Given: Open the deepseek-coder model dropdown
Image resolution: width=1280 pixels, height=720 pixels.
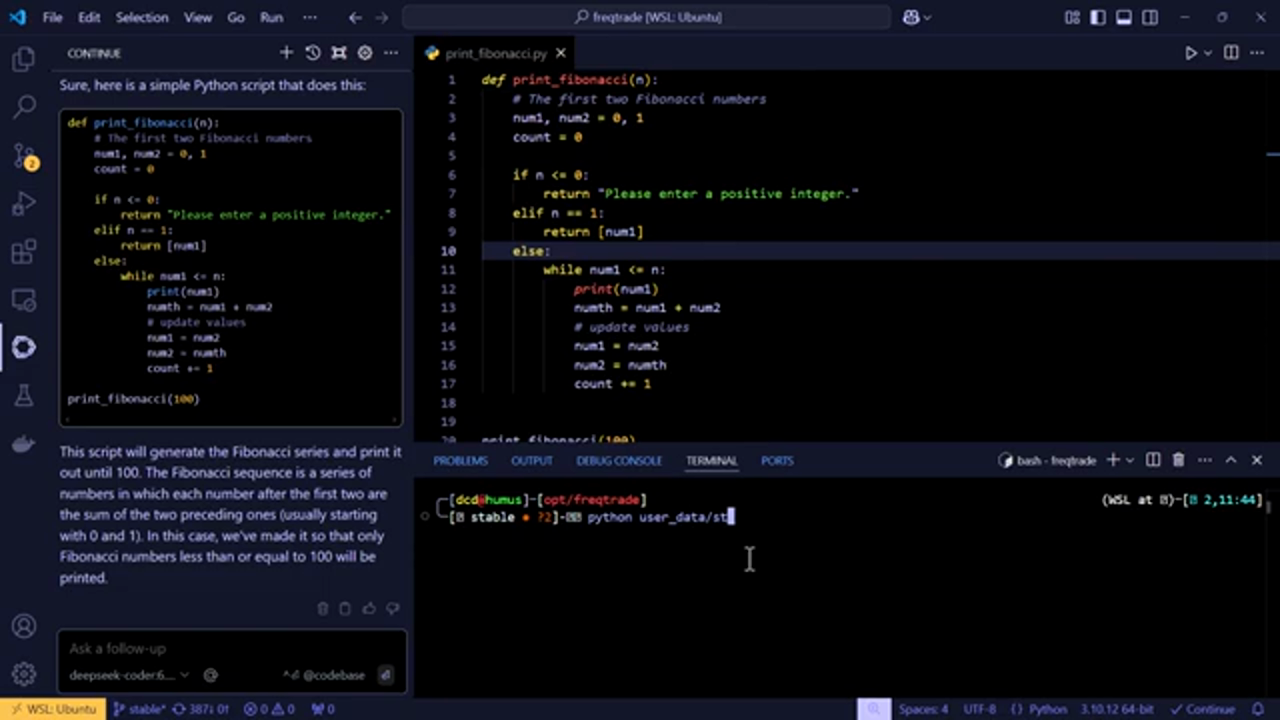Looking at the screenshot, I should (x=129, y=675).
